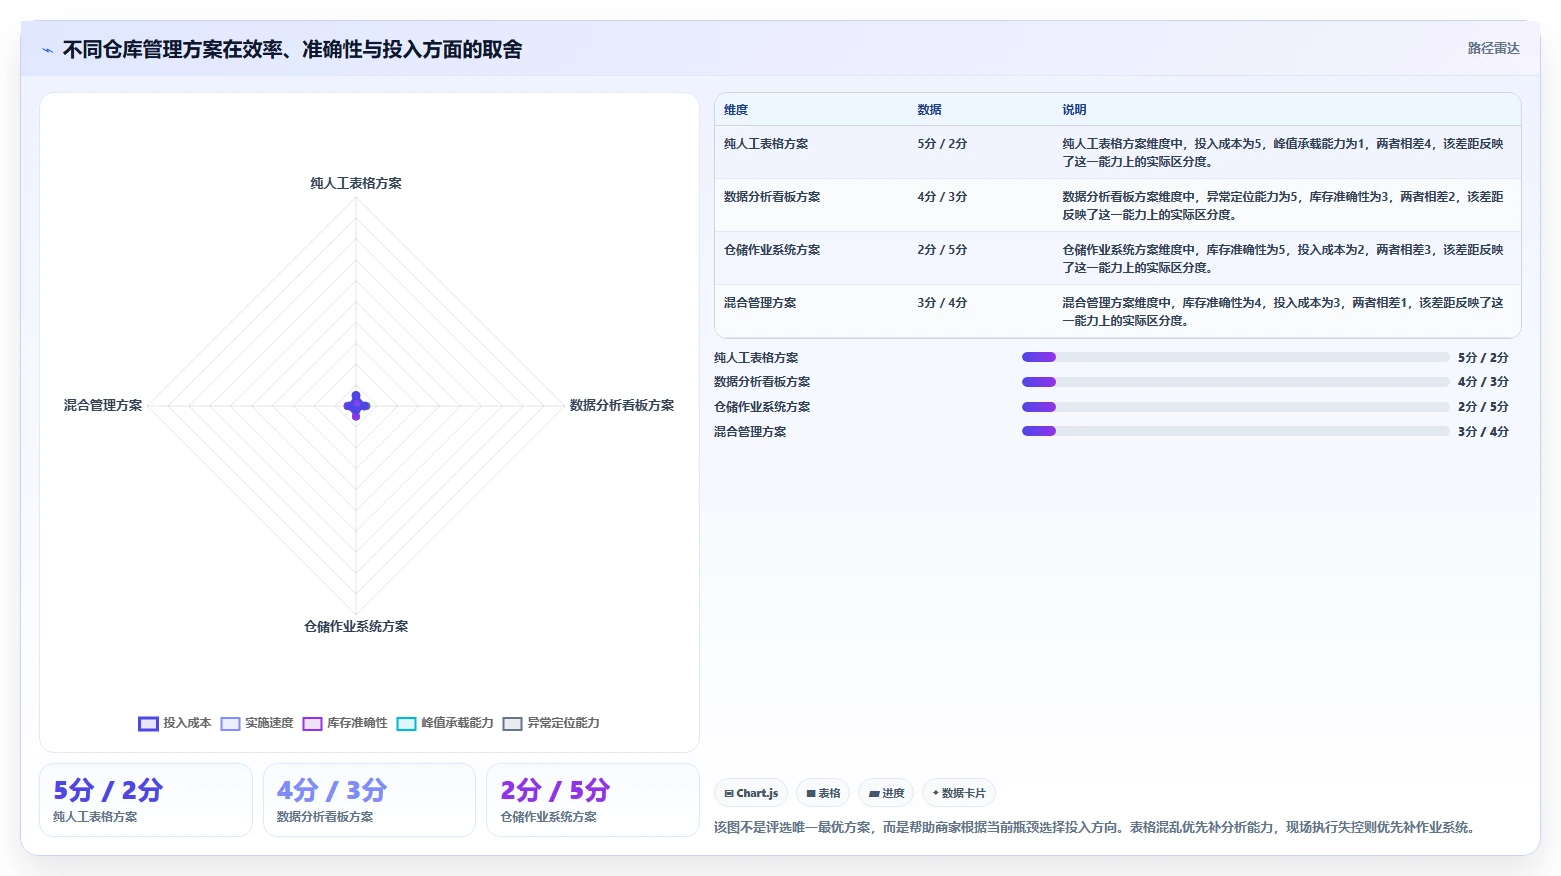This screenshot has height=876, width=1561.
Task: Click the 仓储作业系统方案 radar axis label
Action: tap(356, 626)
